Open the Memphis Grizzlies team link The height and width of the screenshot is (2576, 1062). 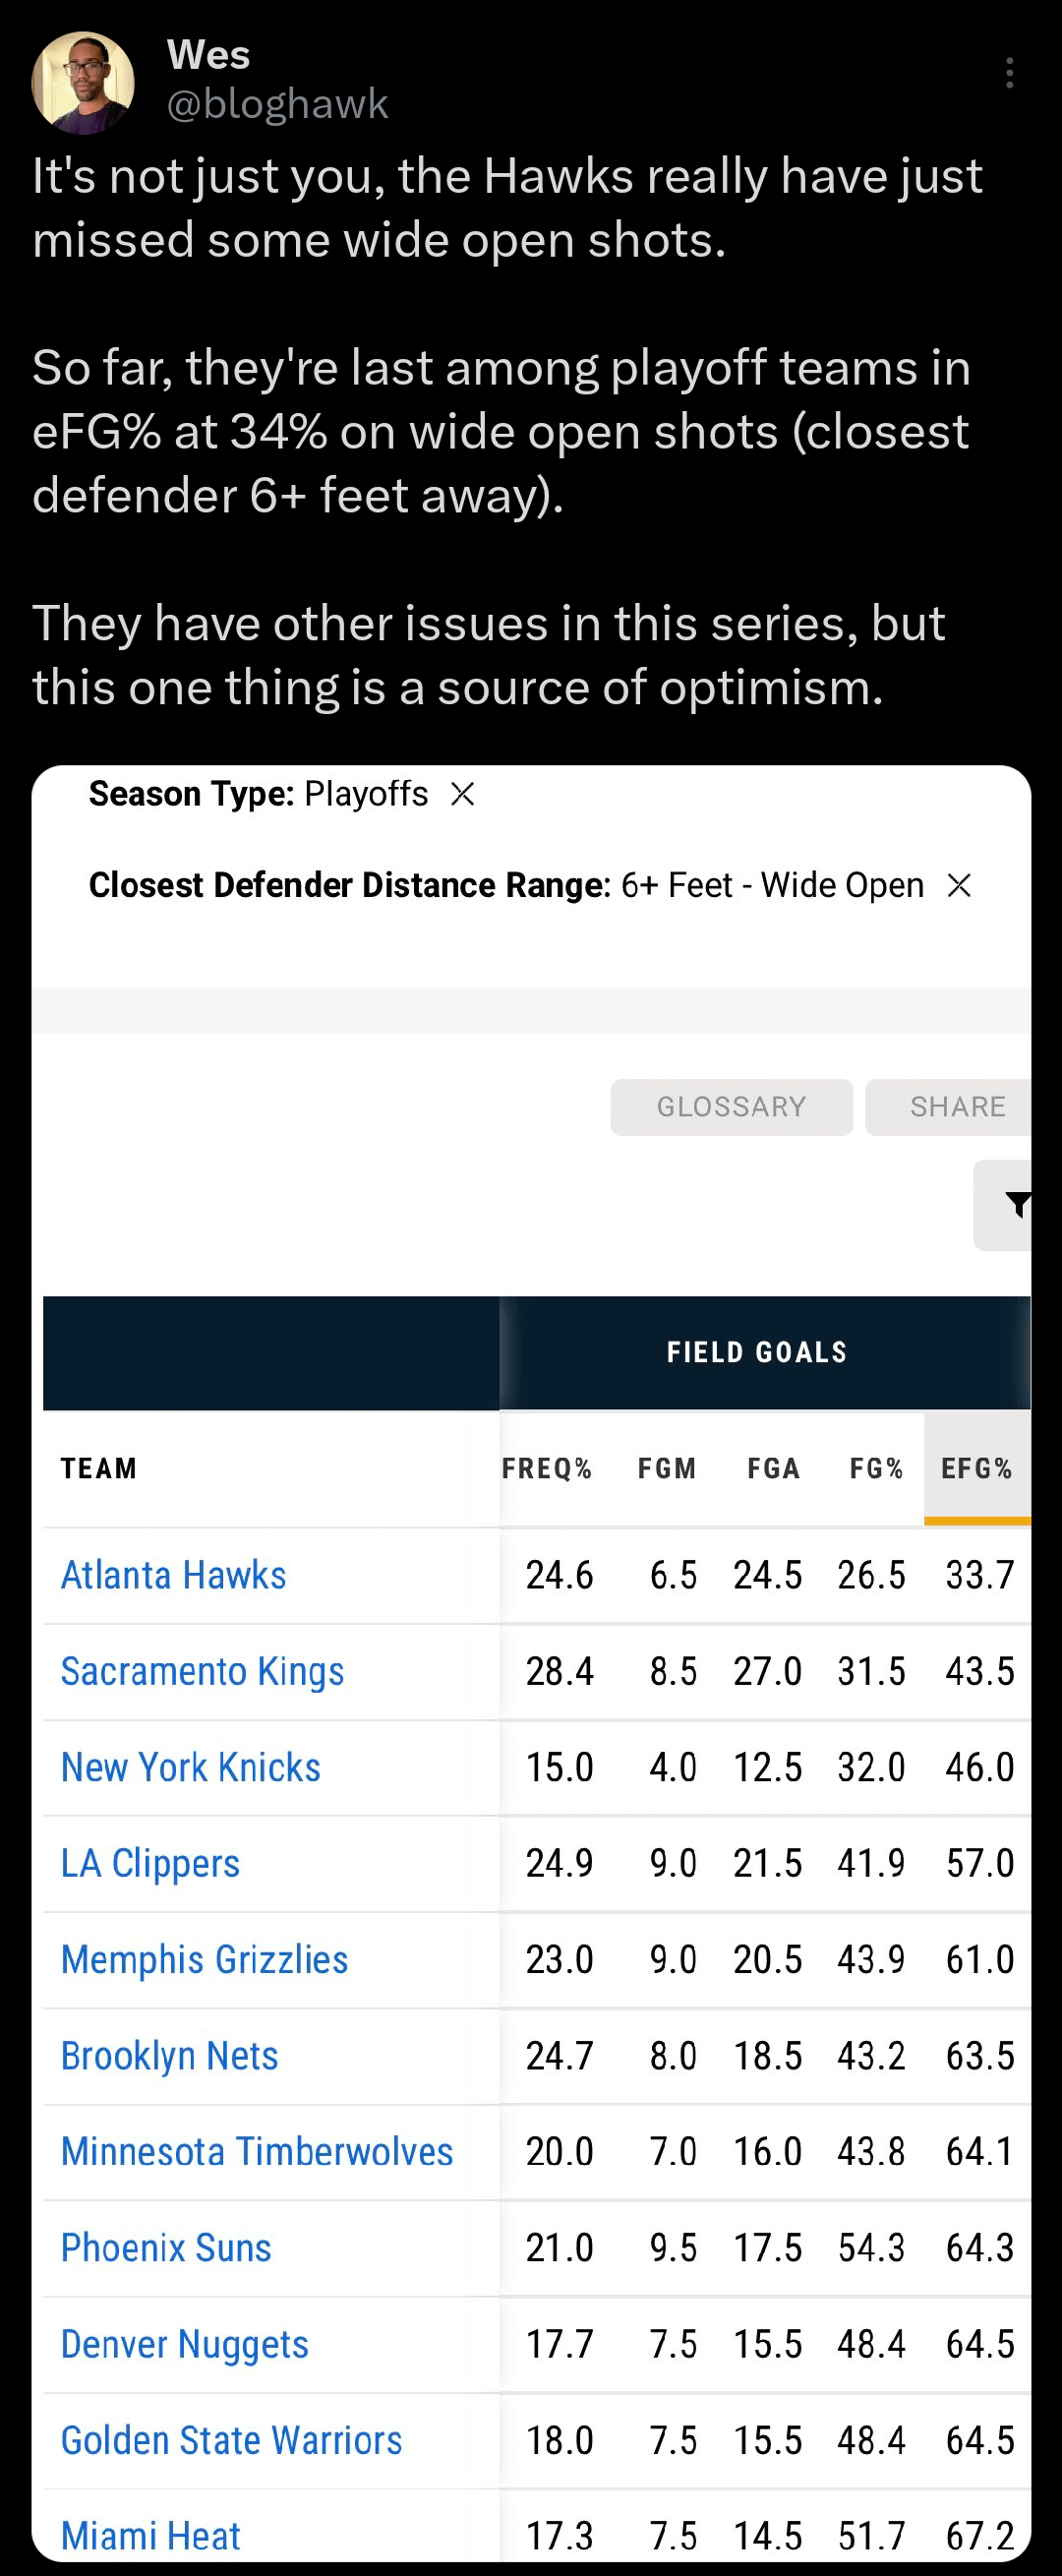(x=205, y=1959)
